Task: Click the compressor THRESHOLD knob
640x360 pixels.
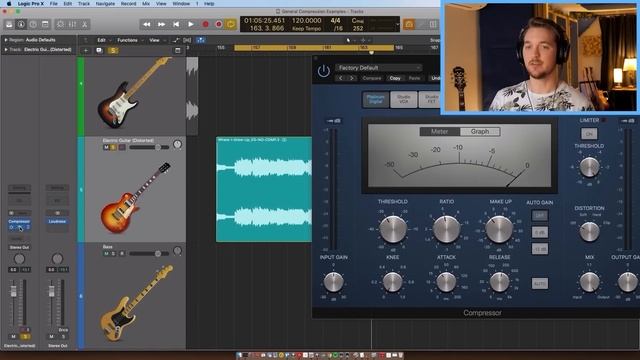Action: (x=393, y=229)
